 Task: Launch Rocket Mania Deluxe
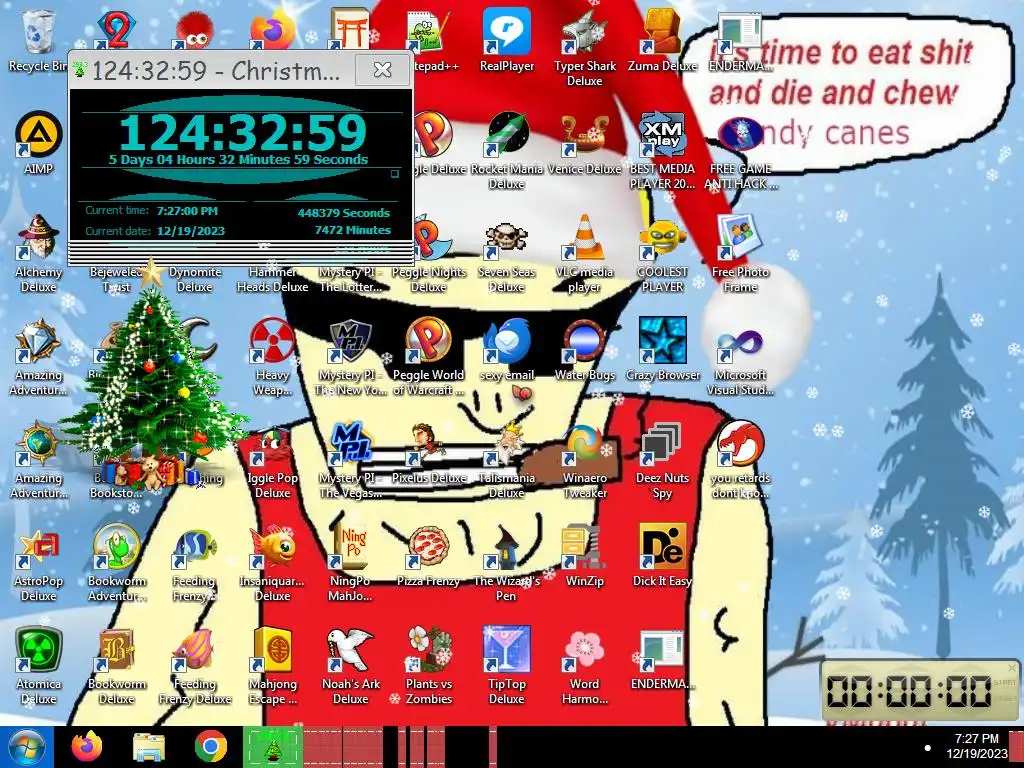click(507, 150)
